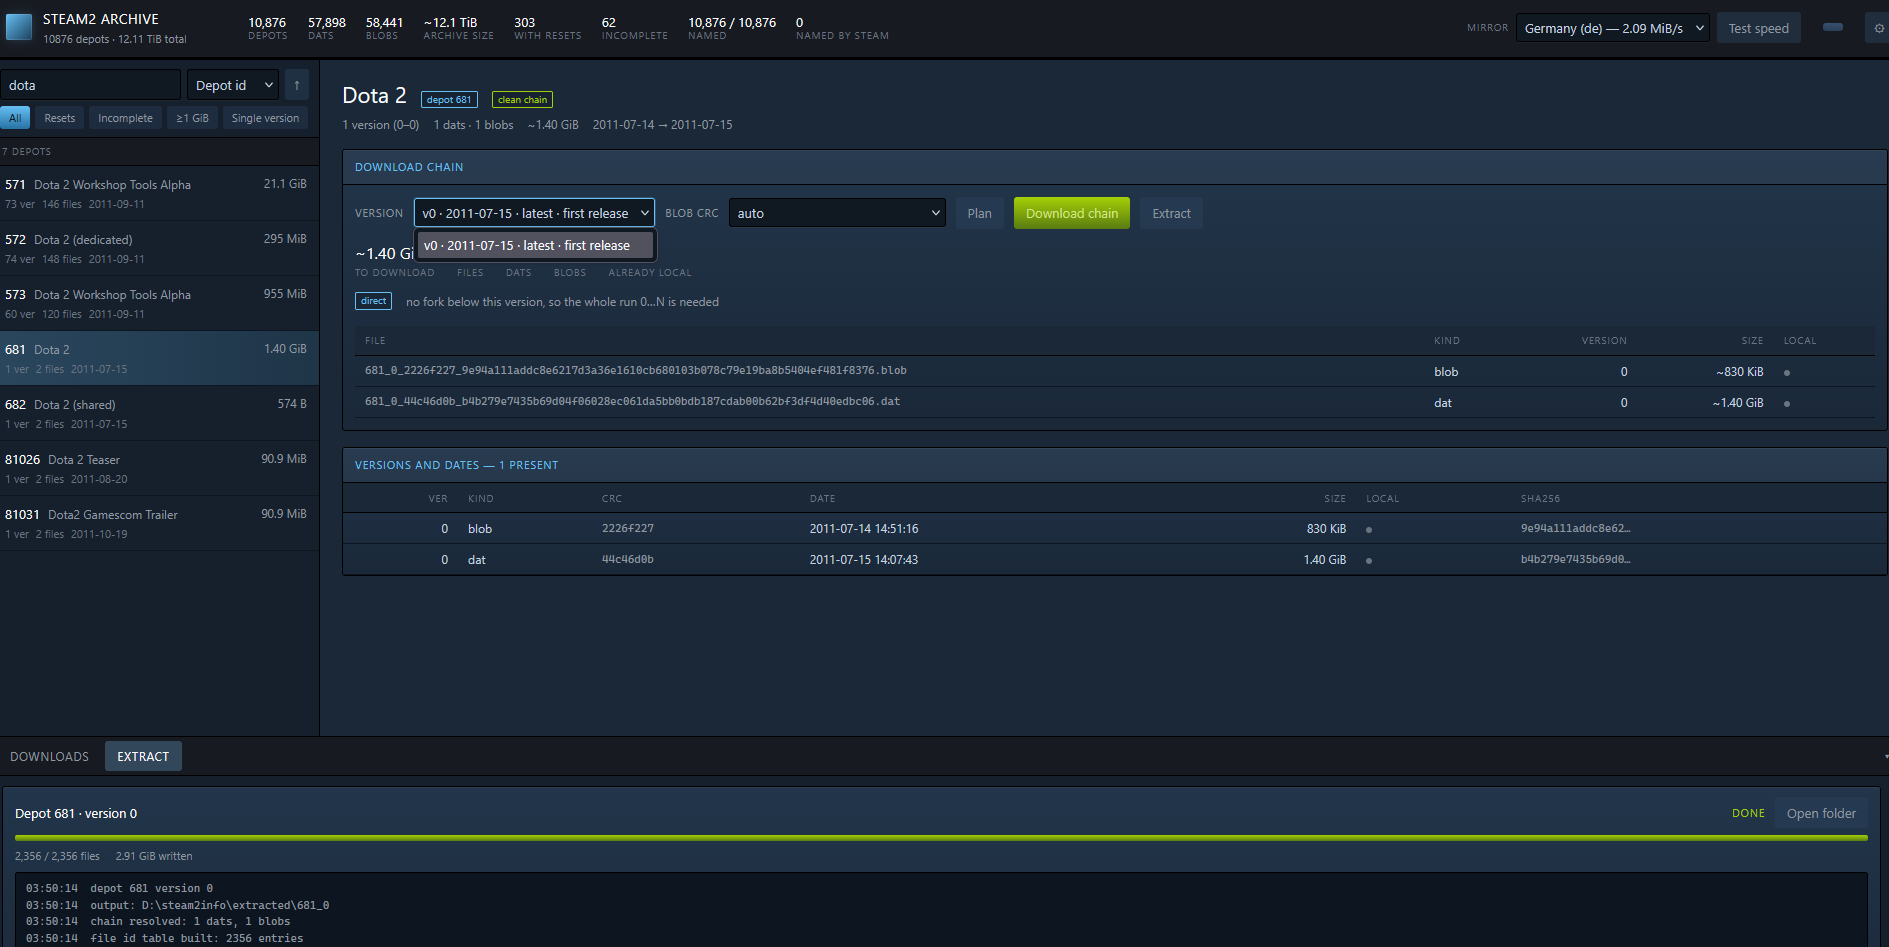This screenshot has width=1889, height=947.
Task: Open the Mirror Germany (de) dropdown
Action: coord(1613,28)
